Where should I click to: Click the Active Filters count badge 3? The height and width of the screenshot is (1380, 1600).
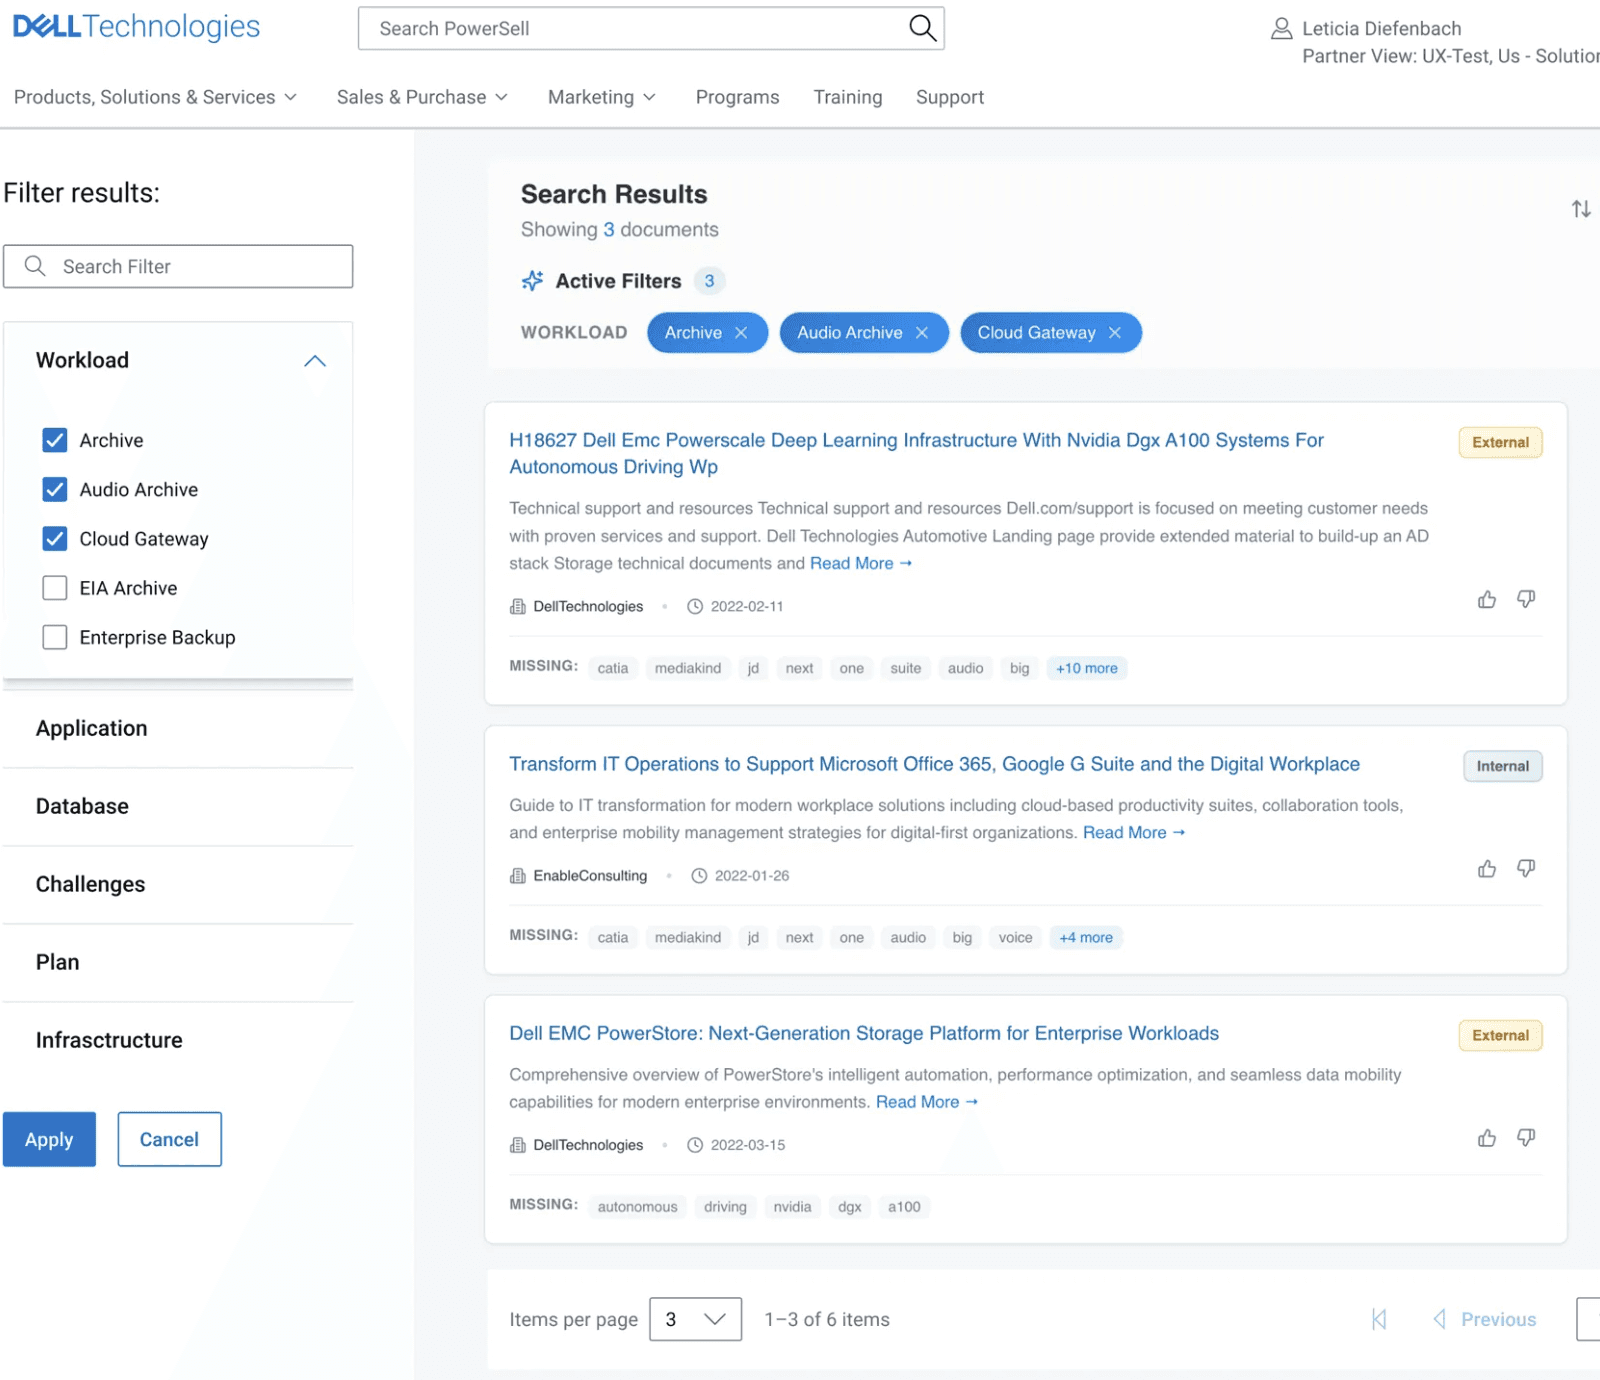(709, 281)
